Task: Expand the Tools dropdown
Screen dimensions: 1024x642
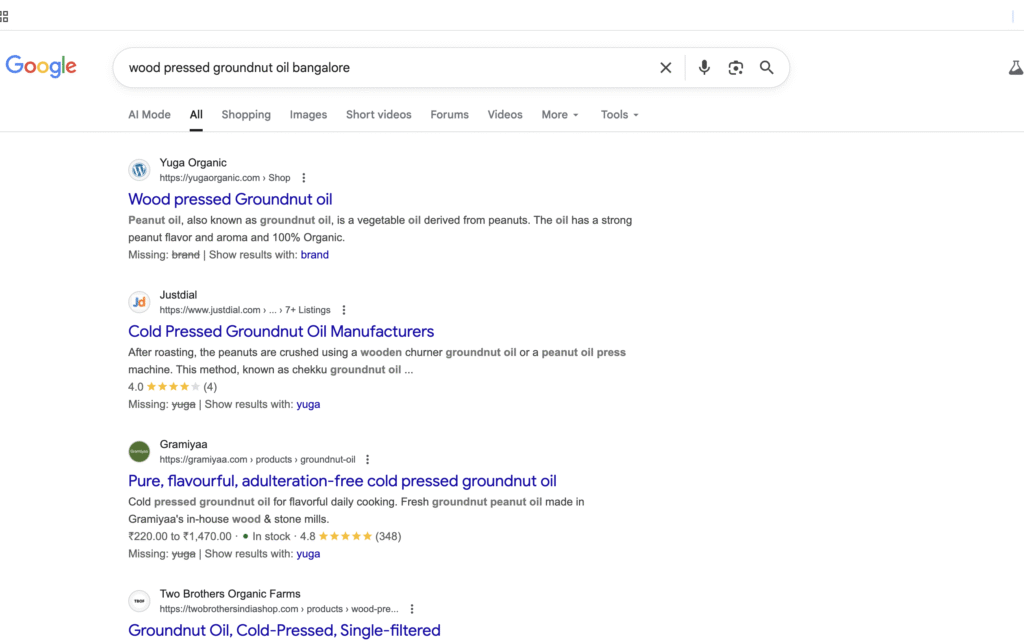Action: 619,115
